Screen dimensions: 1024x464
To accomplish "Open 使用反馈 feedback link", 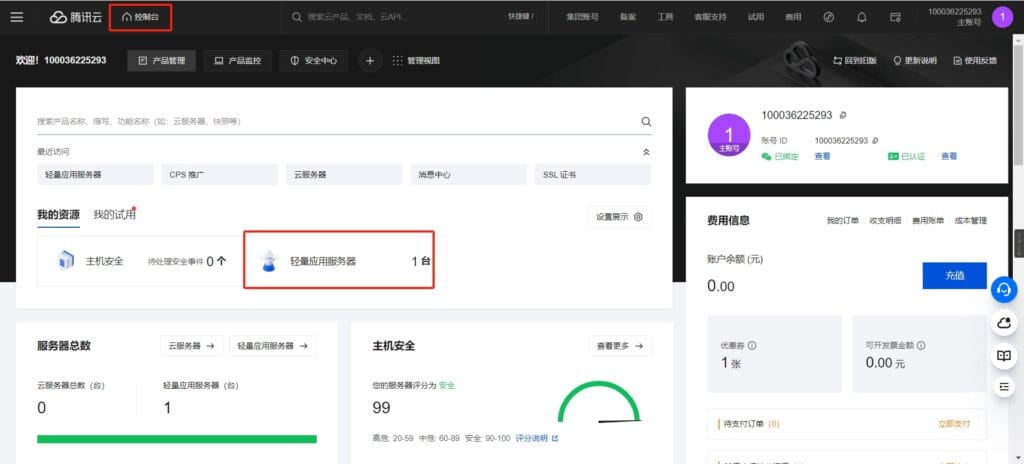I will [975, 61].
